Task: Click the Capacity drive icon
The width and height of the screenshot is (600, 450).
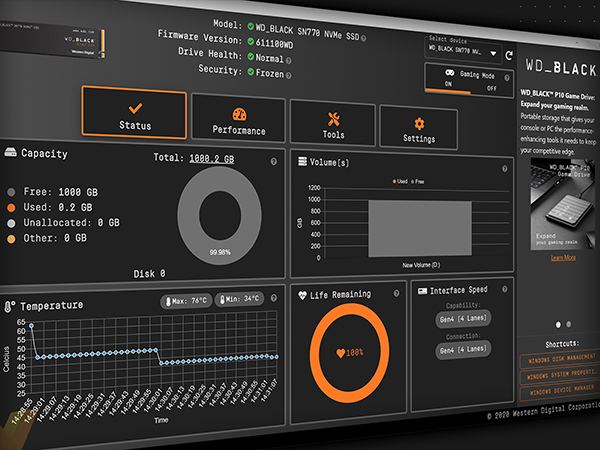Action: (x=10, y=153)
